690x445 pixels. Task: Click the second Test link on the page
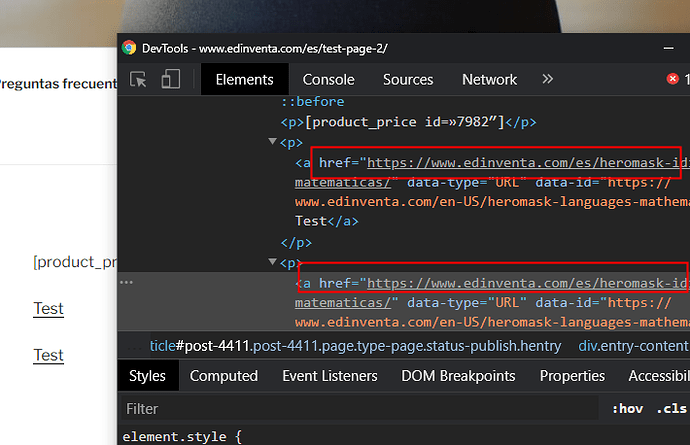pyautogui.click(x=48, y=355)
